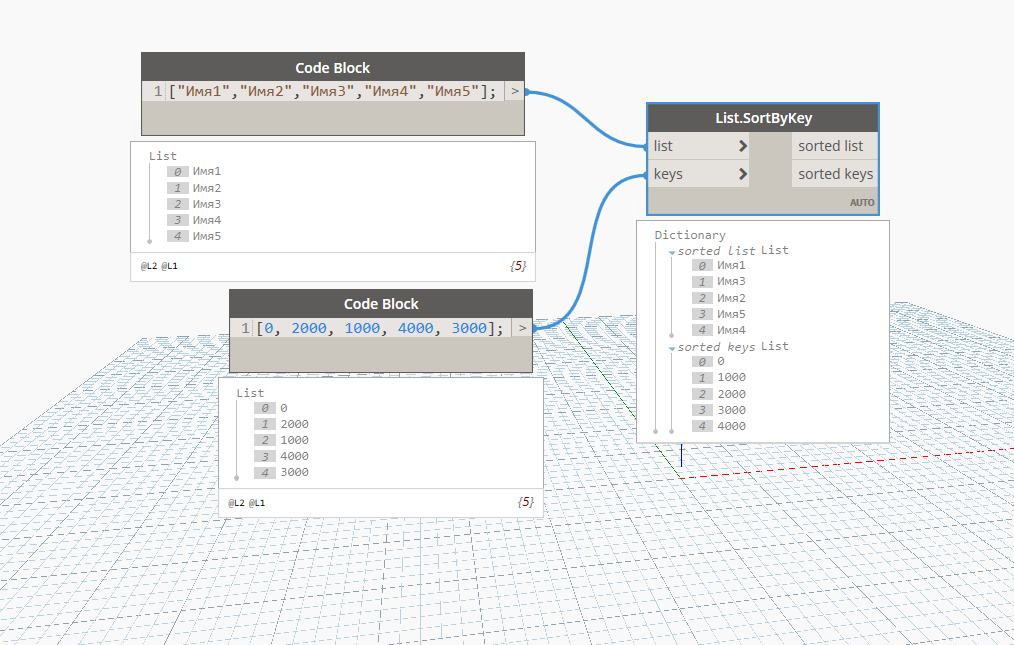
Task: Click @L2 level label under names preview
Action: pos(149,266)
